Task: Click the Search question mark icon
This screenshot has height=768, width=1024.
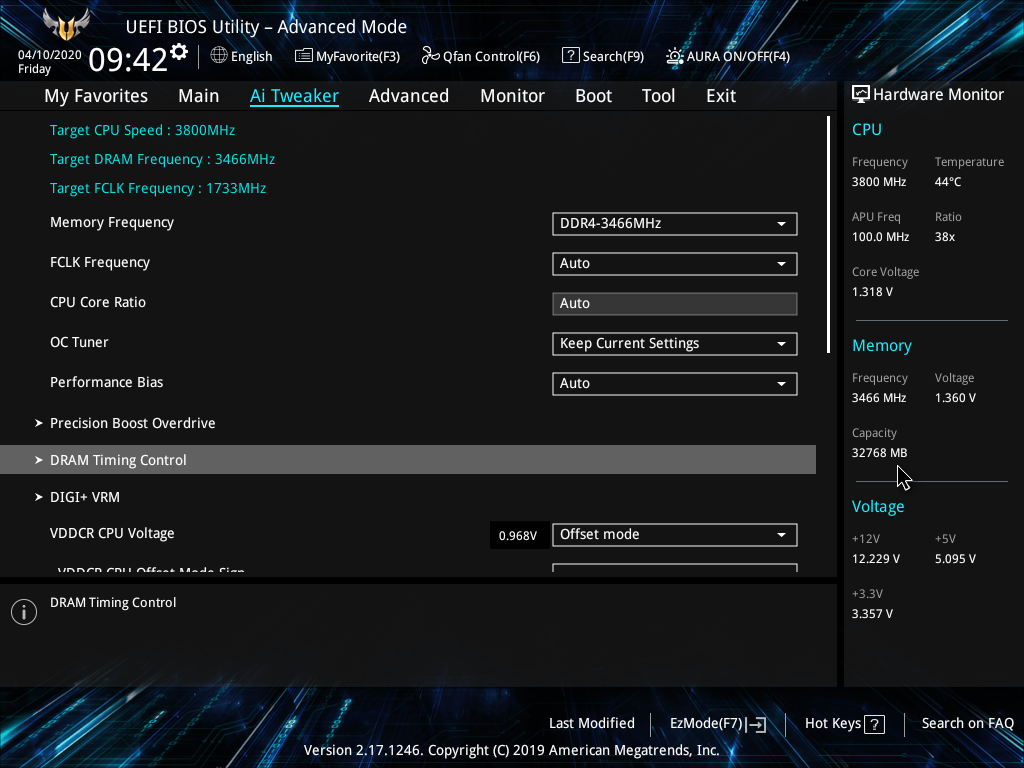Action: point(570,56)
